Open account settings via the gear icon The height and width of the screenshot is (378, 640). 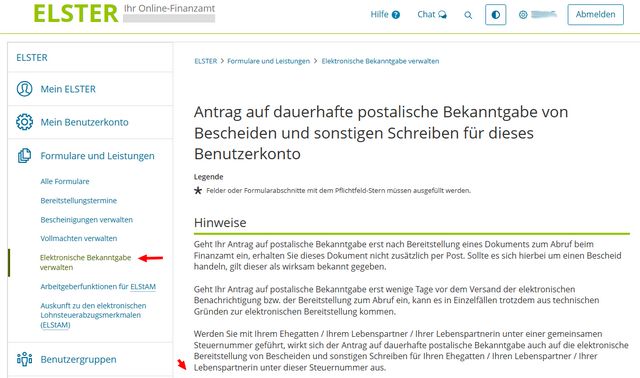[523, 15]
